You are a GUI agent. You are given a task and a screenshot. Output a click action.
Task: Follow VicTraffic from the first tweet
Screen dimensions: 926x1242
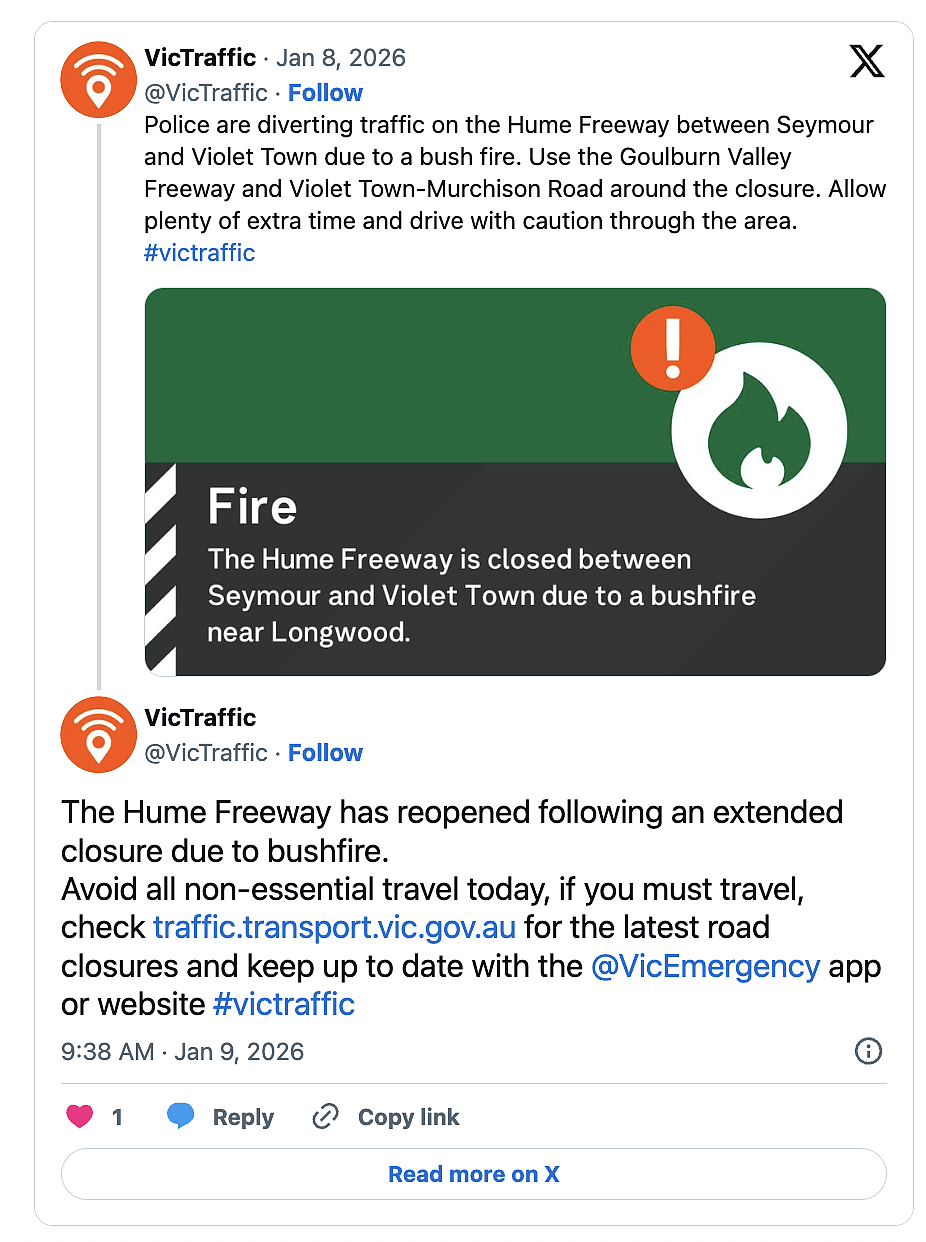(325, 93)
